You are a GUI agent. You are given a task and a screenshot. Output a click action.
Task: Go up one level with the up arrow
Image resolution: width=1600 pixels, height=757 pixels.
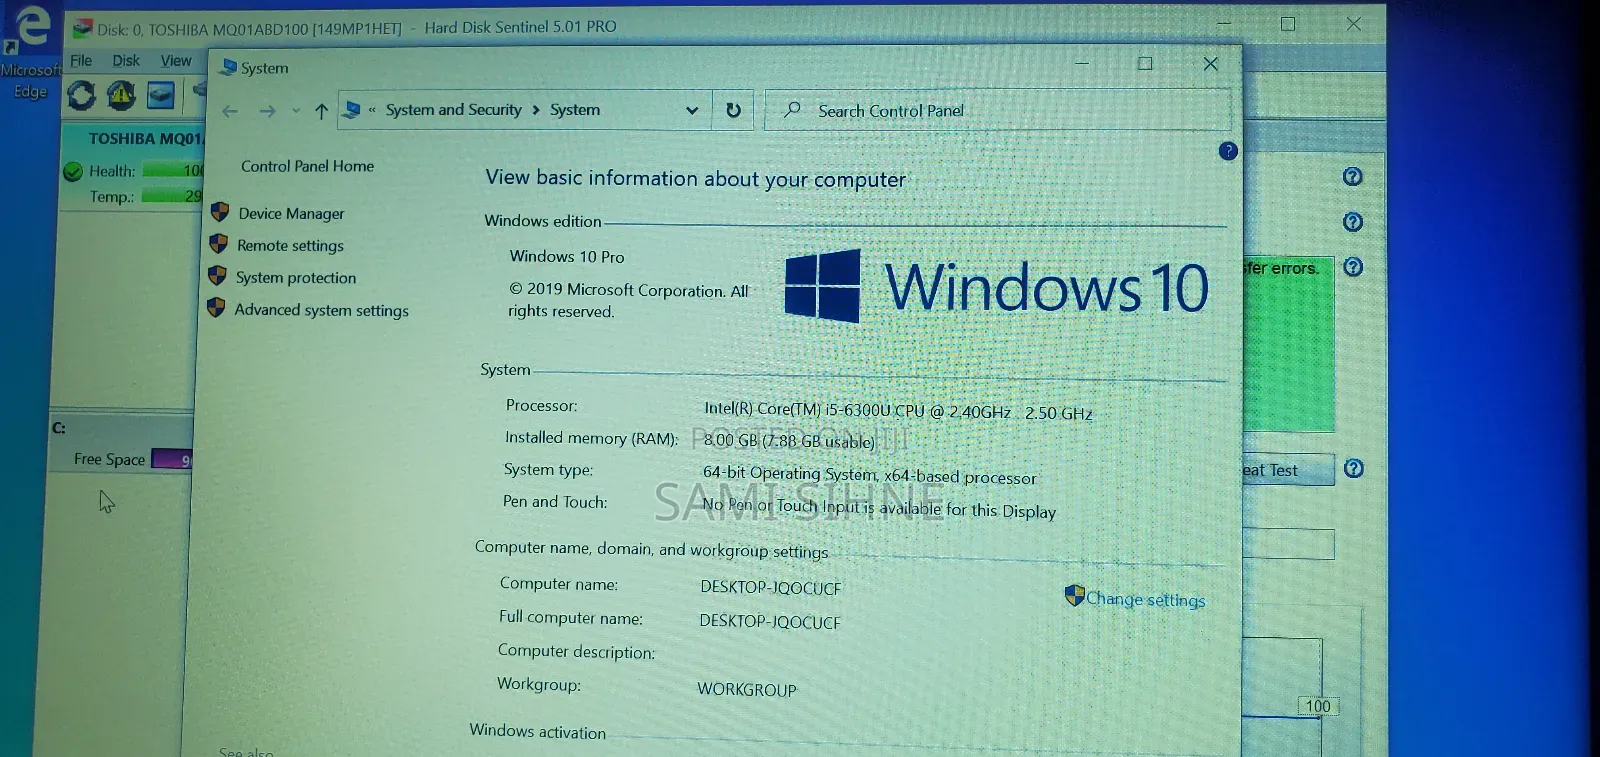[321, 112]
